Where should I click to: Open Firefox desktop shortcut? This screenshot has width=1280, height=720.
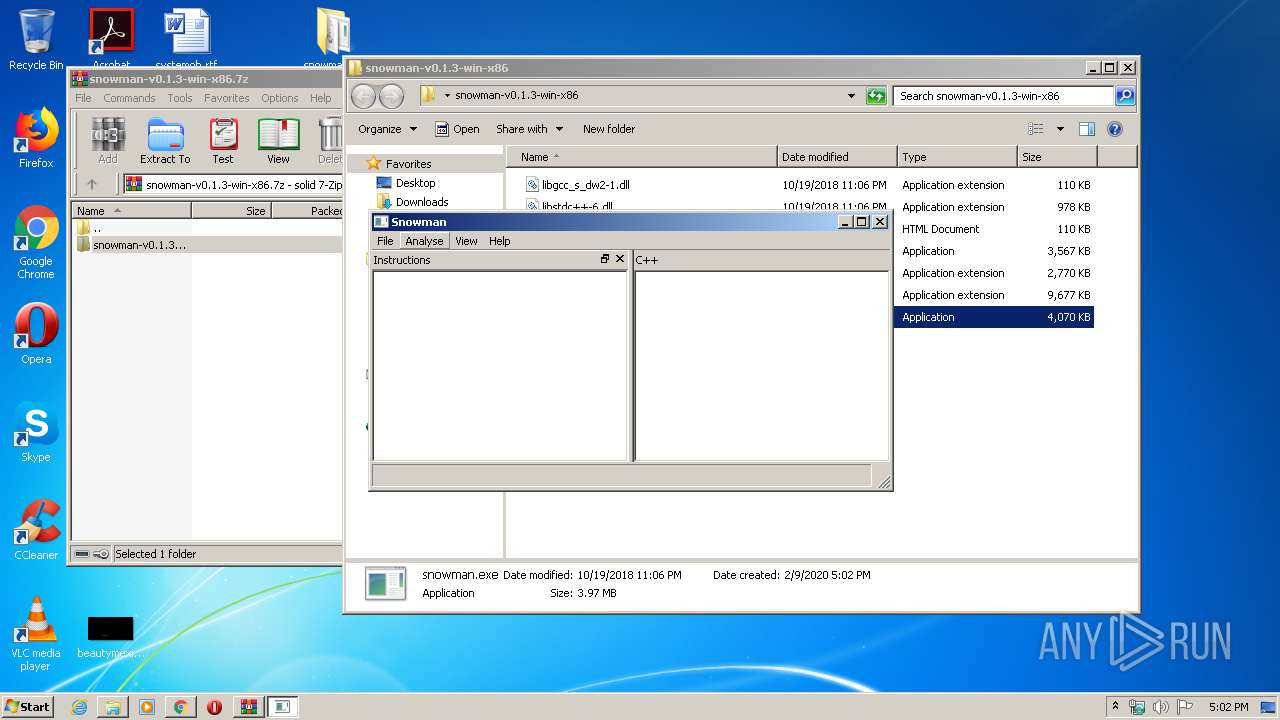tap(36, 138)
